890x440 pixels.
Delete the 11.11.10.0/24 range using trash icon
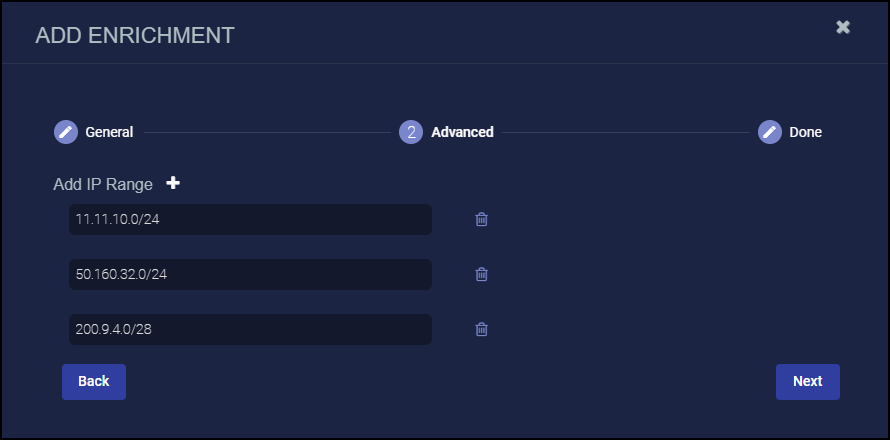481,220
